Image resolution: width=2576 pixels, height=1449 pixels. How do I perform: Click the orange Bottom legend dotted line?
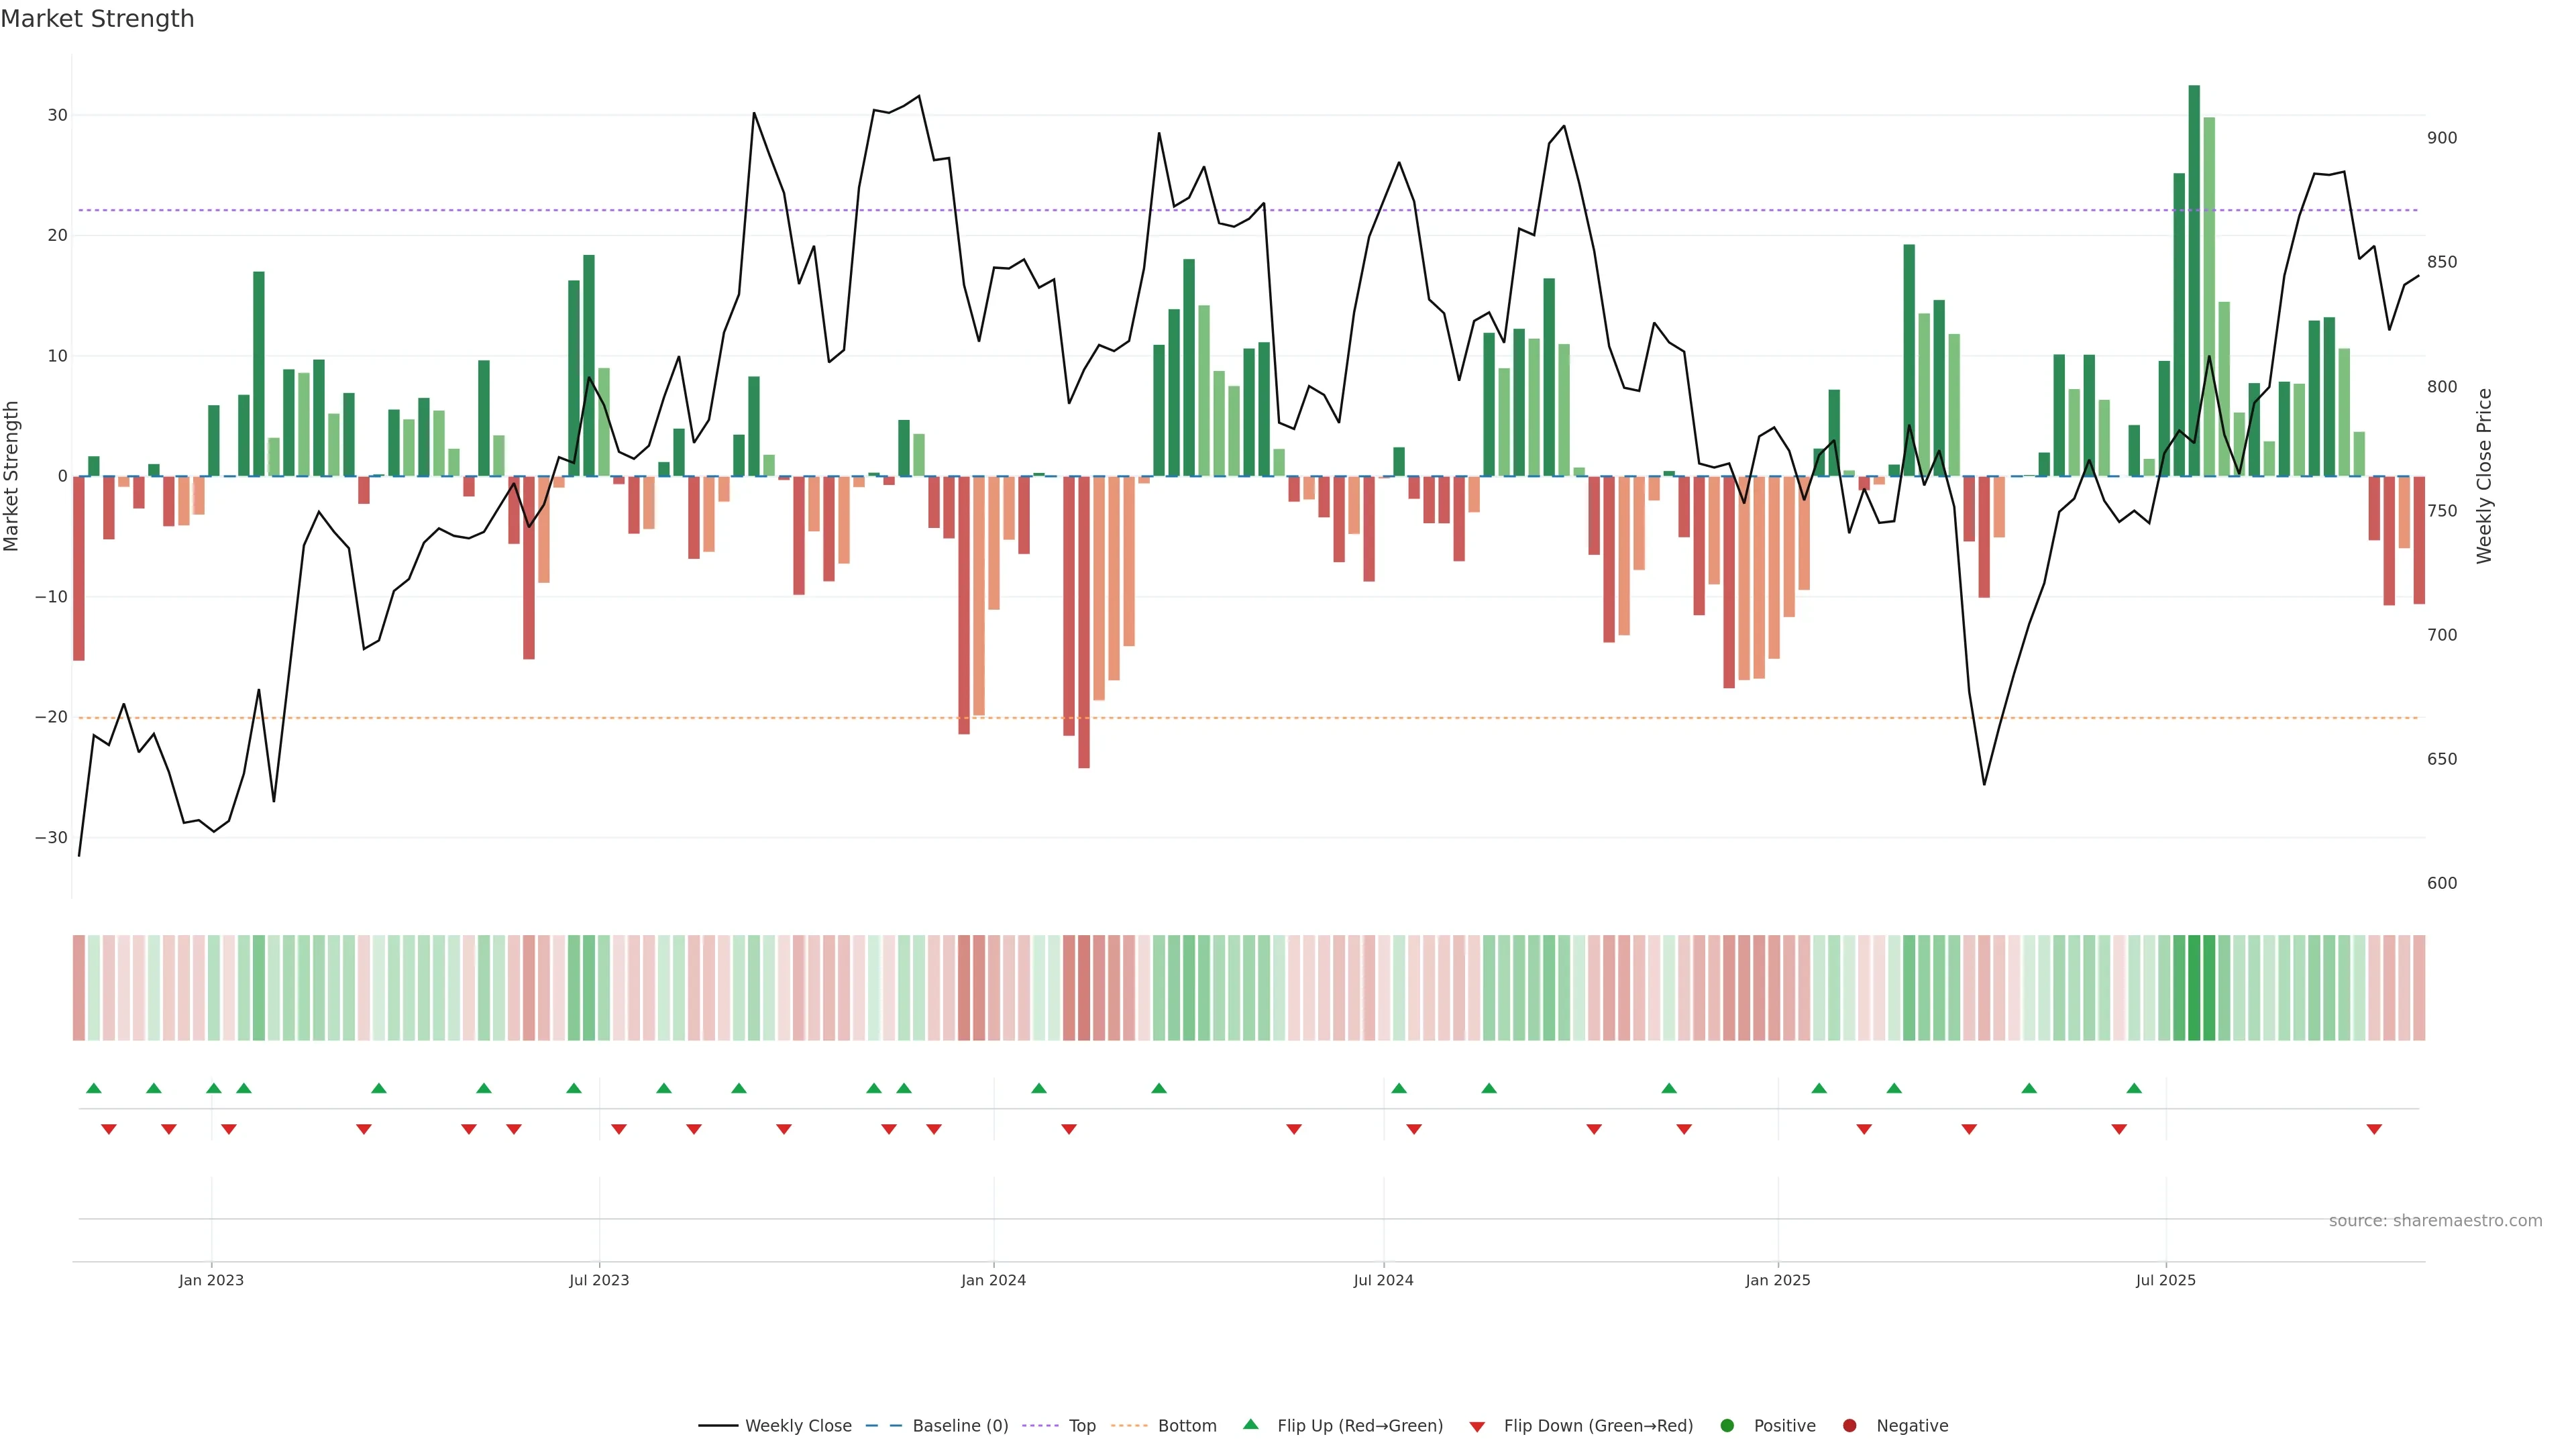(x=1129, y=1426)
